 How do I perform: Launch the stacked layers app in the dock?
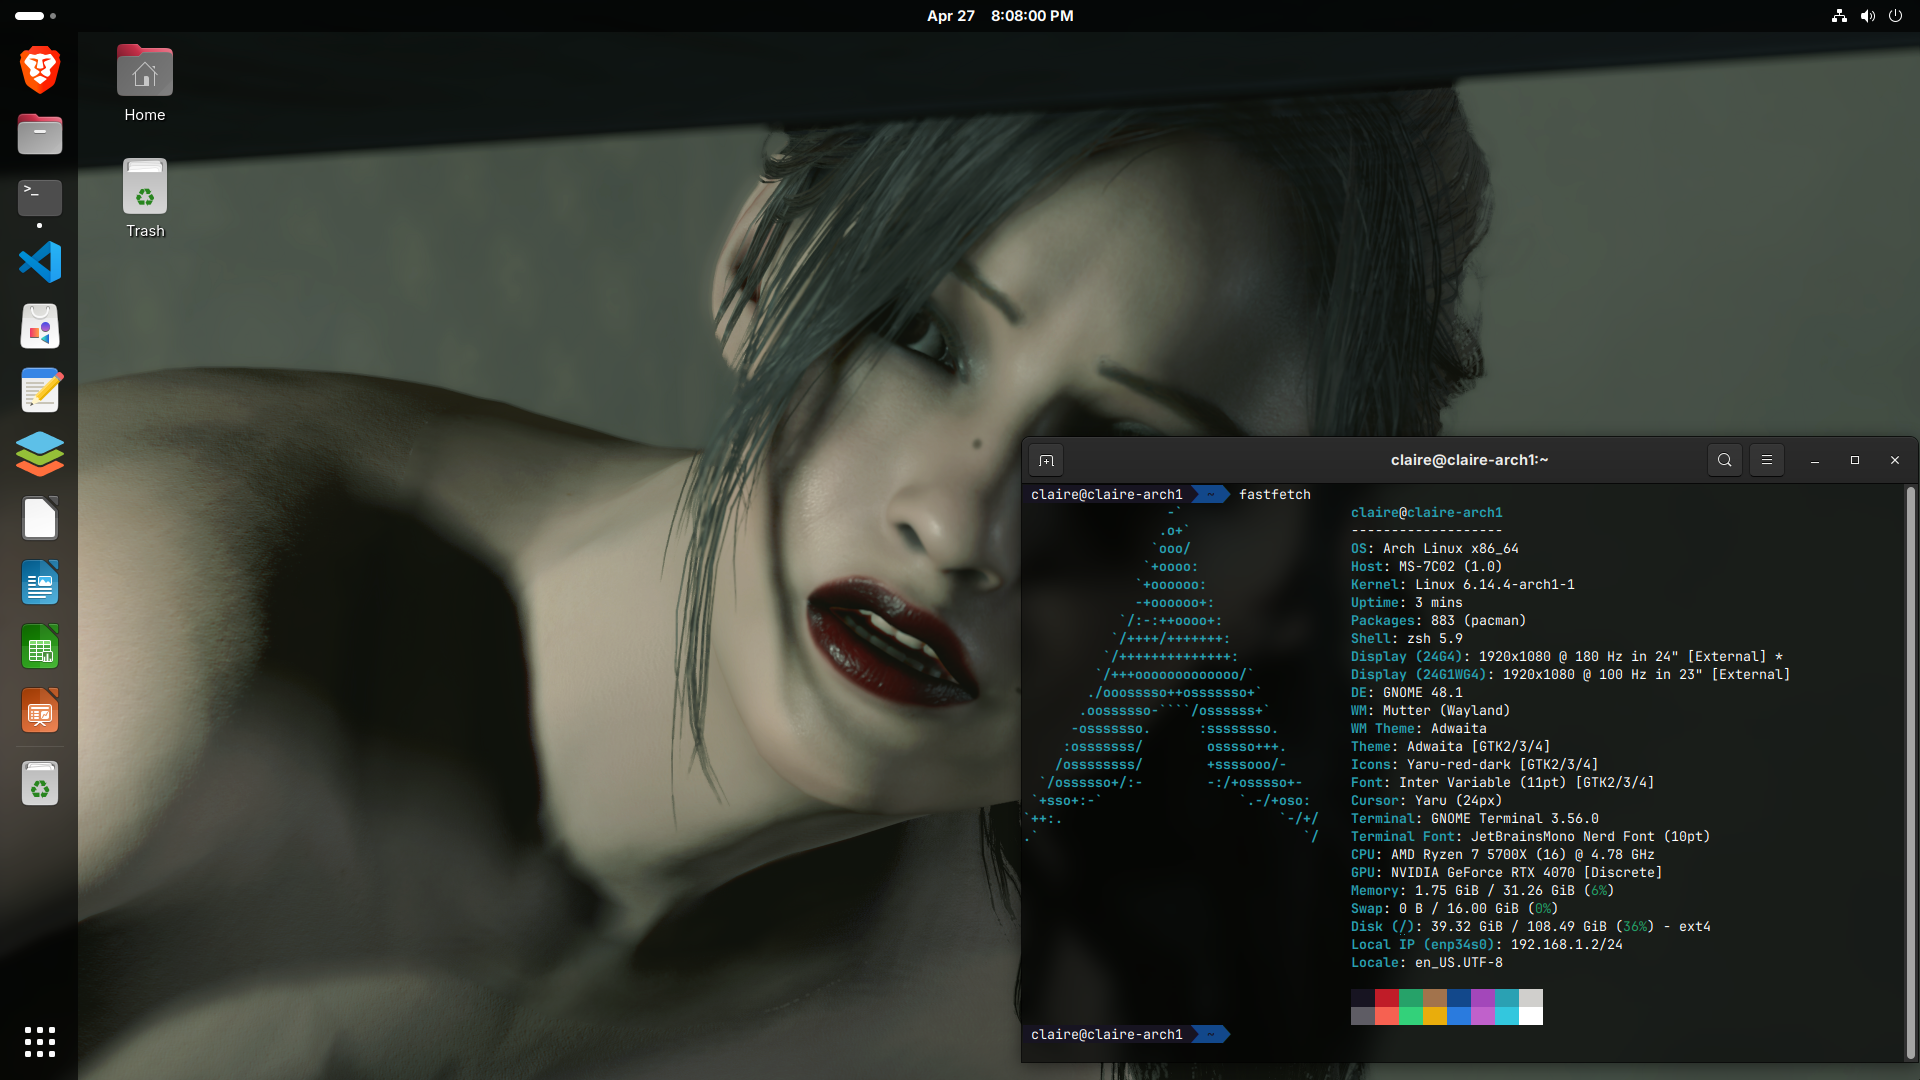(x=40, y=454)
